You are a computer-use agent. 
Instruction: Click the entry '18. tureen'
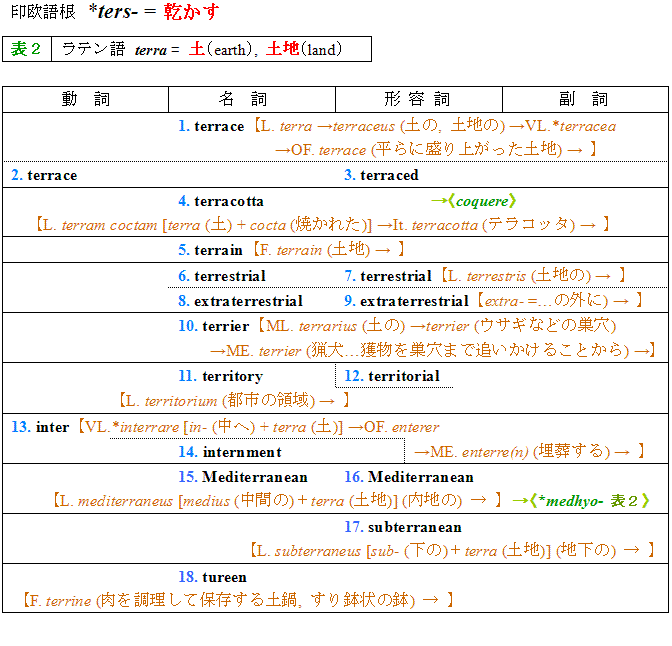coord(212,577)
